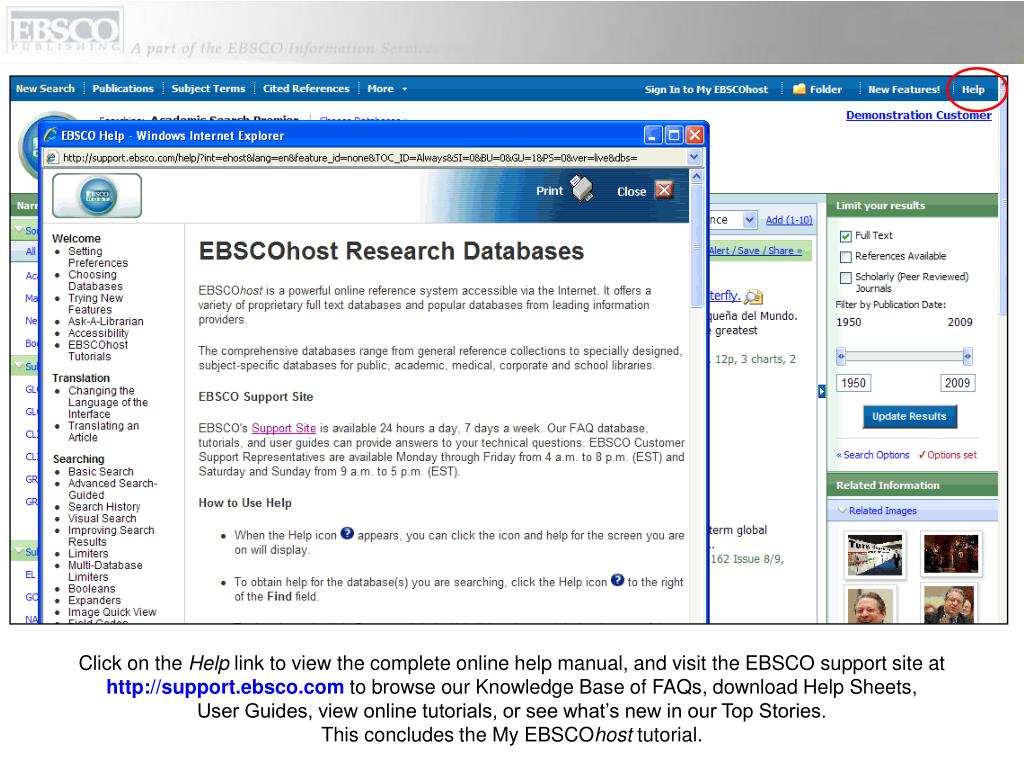The image size is (1024, 768).
Task: Click the Print printer icon in help window
Action: [x=581, y=189]
